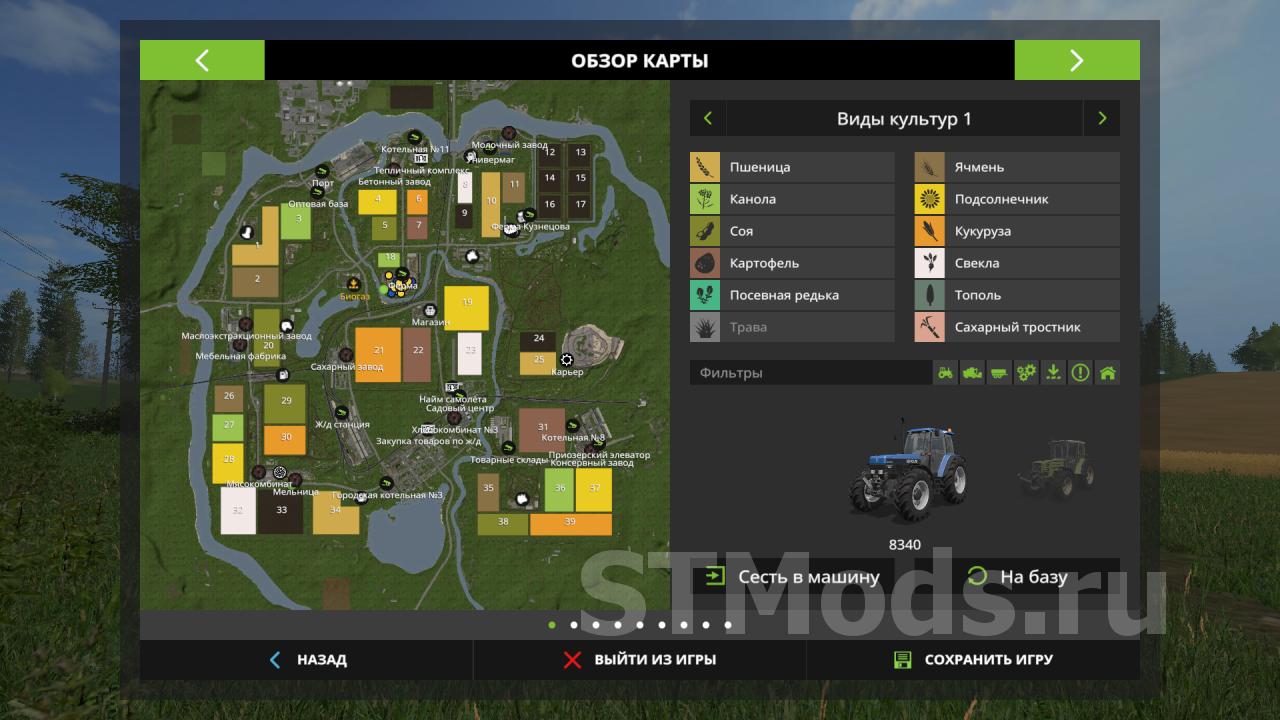Select the first active green page dot
The height and width of the screenshot is (720, 1280).
pos(552,625)
